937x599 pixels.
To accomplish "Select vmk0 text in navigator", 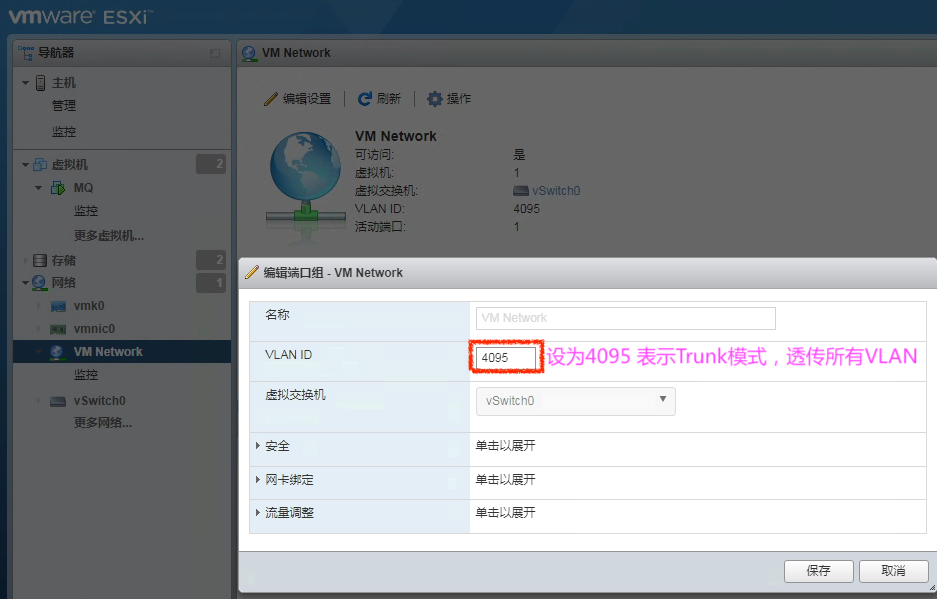I will click(x=89, y=306).
